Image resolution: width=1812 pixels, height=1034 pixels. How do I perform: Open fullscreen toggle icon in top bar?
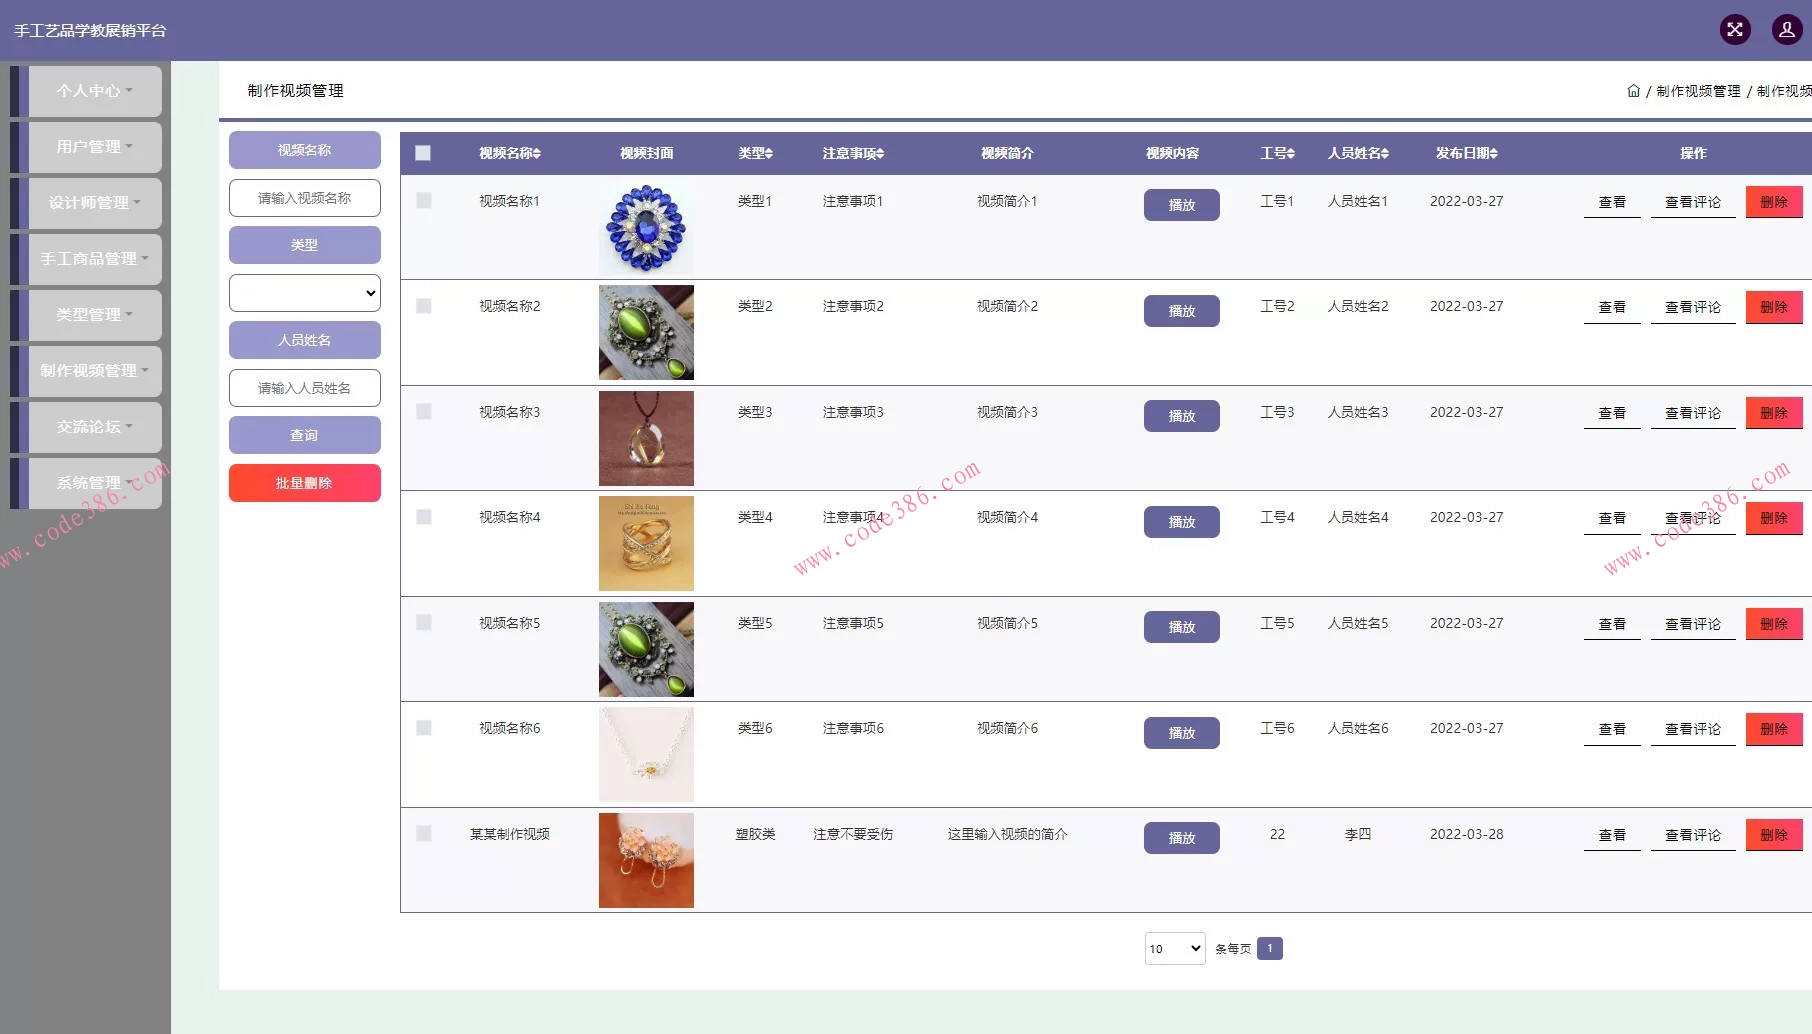click(1735, 29)
